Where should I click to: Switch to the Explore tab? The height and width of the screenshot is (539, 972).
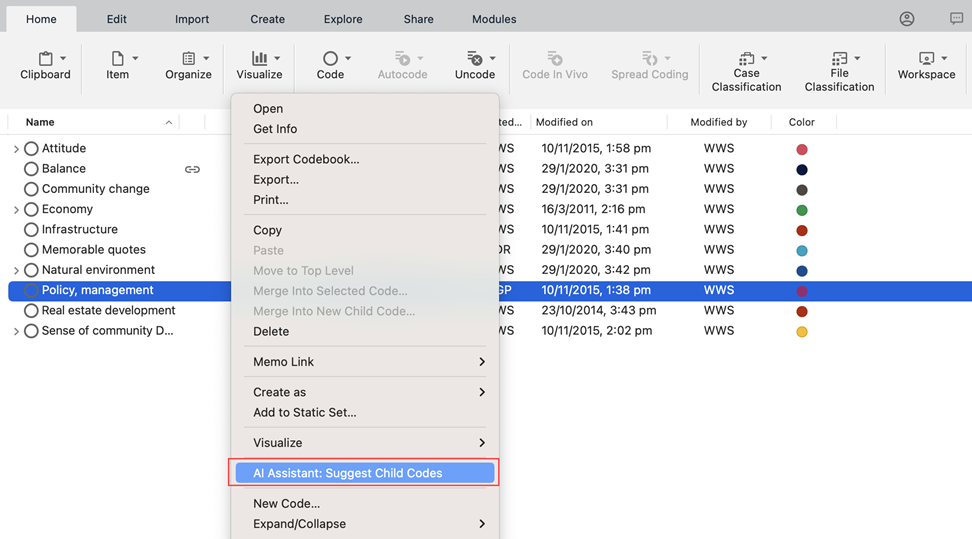click(x=343, y=19)
